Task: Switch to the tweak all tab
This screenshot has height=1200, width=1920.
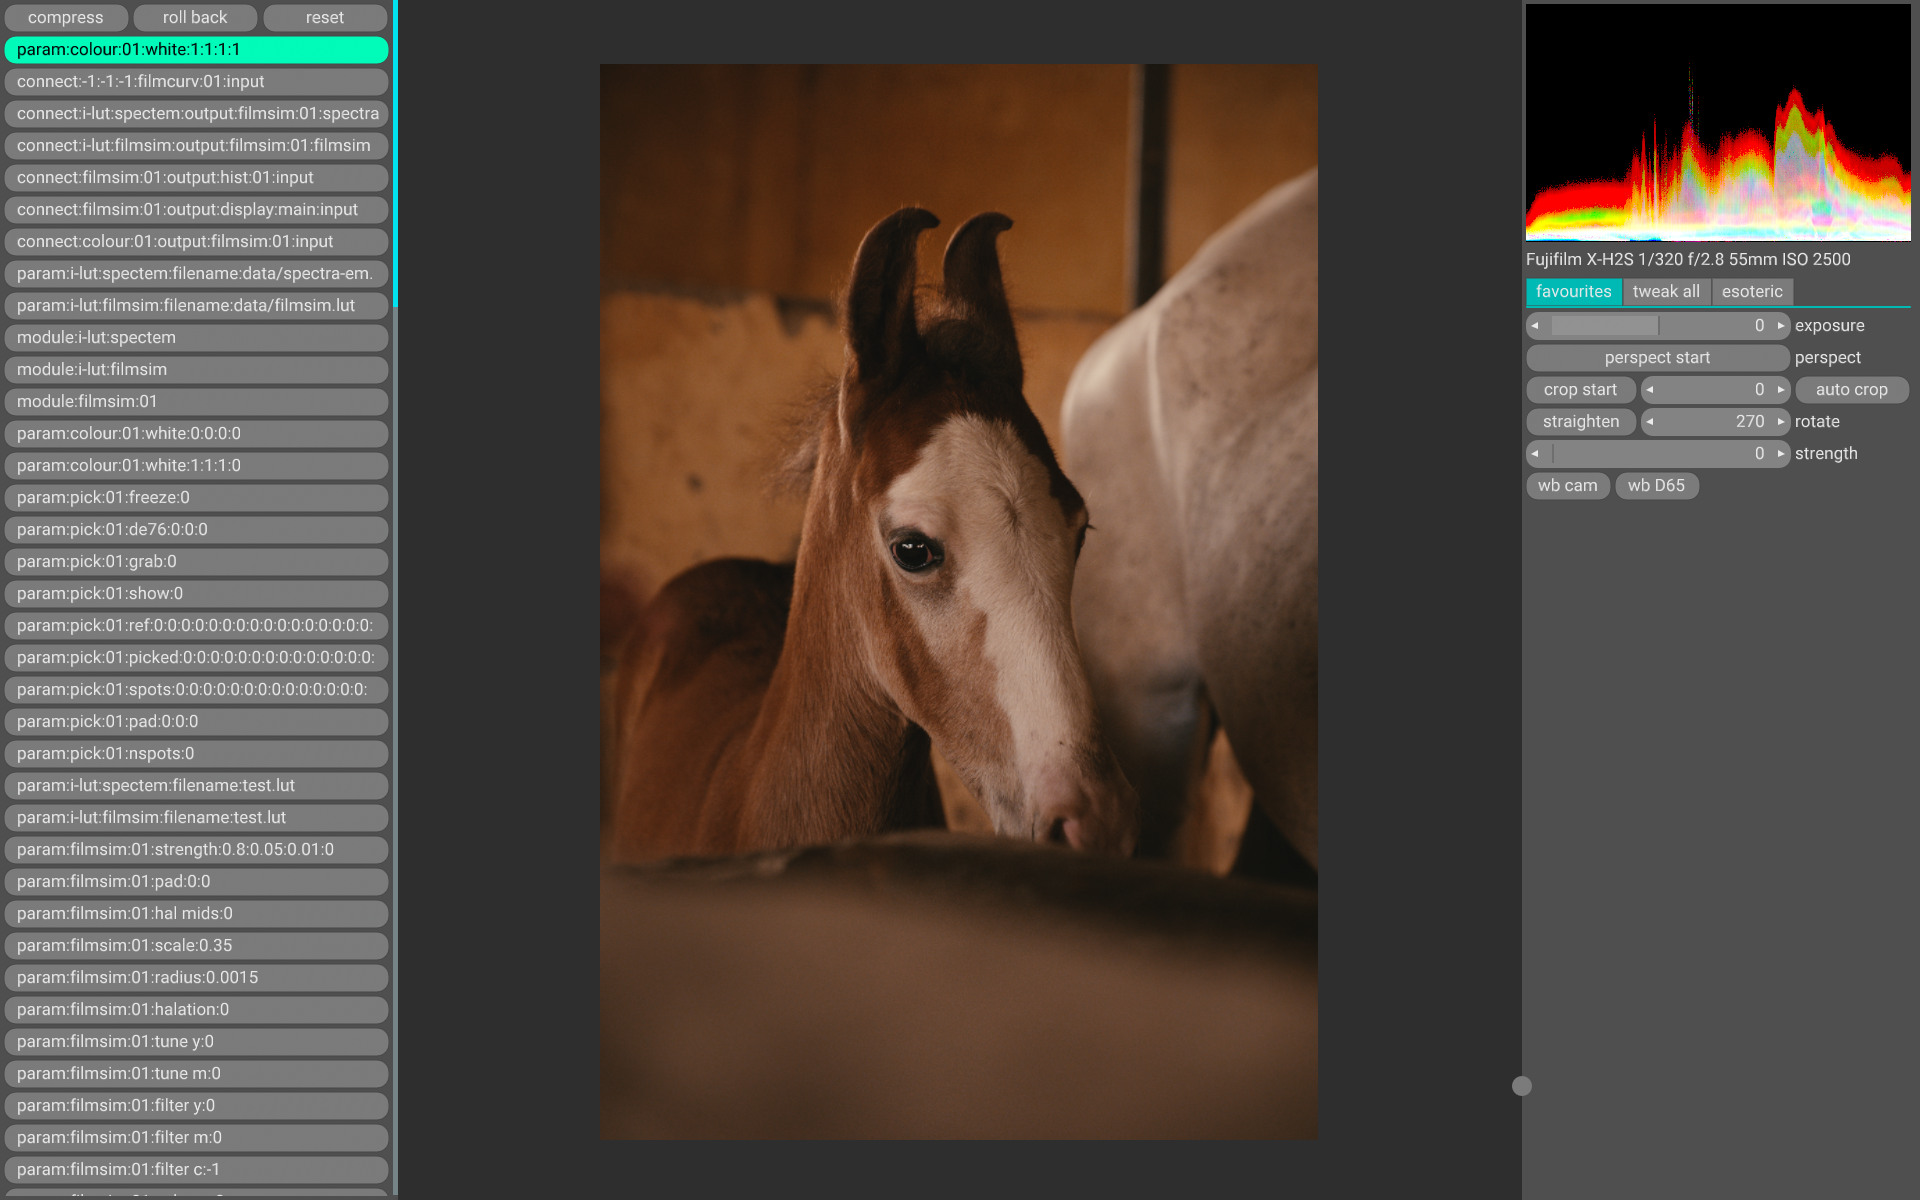Action: 1665,292
